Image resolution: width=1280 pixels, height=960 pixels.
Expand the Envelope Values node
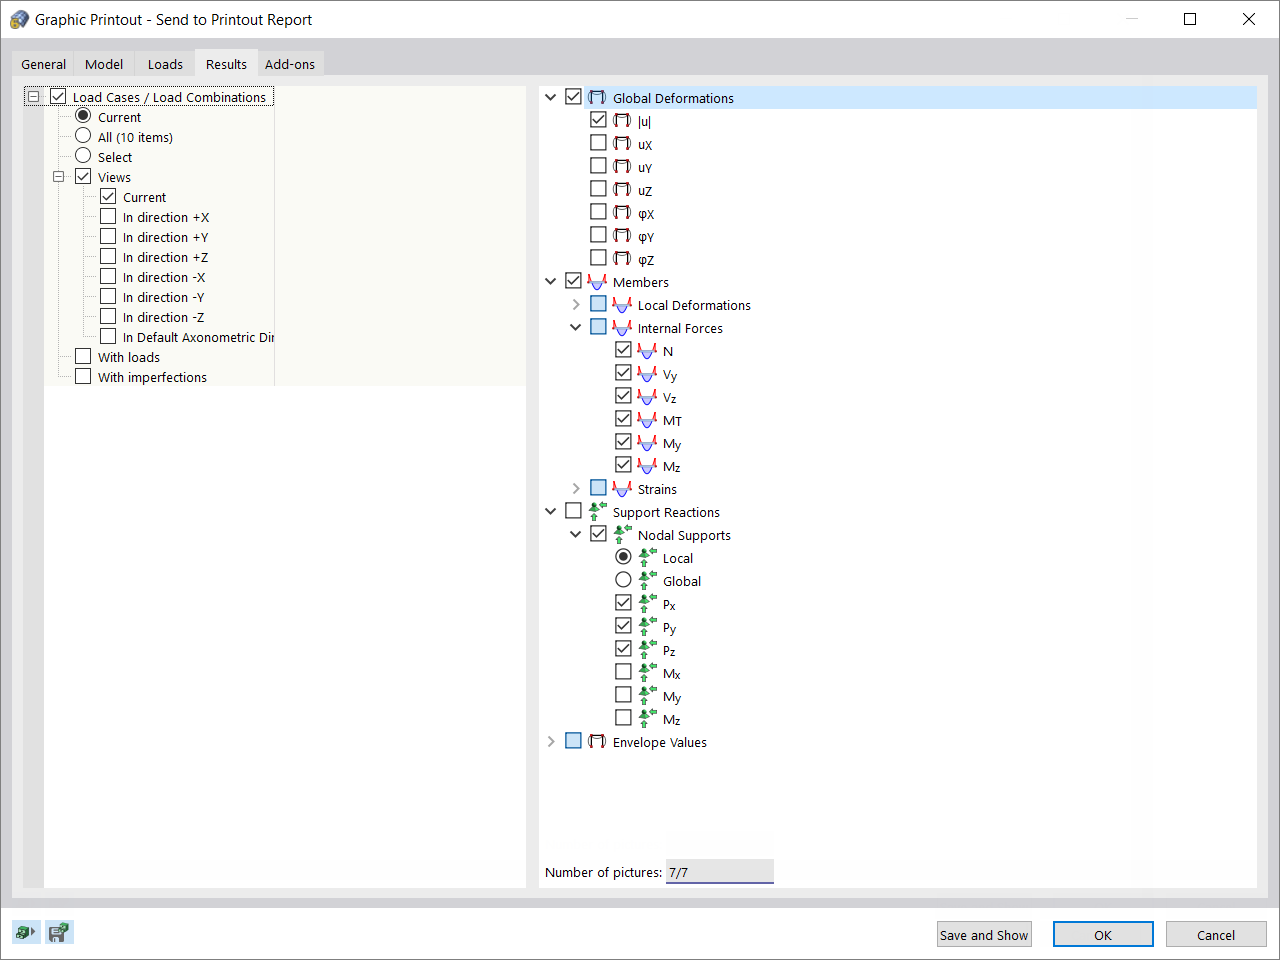click(551, 741)
